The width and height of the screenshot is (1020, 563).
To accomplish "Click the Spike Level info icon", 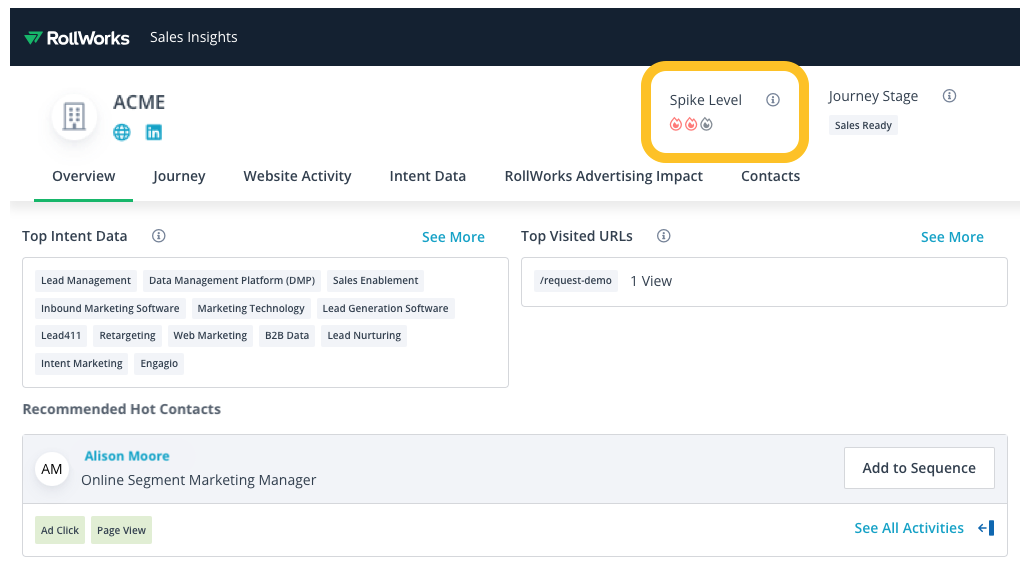I will point(773,100).
